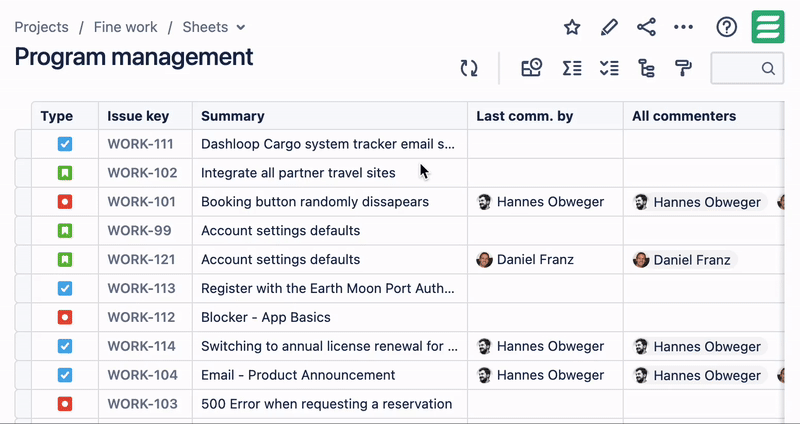The image size is (800, 424).
Task: Open the share icon
Action: [x=646, y=27]
